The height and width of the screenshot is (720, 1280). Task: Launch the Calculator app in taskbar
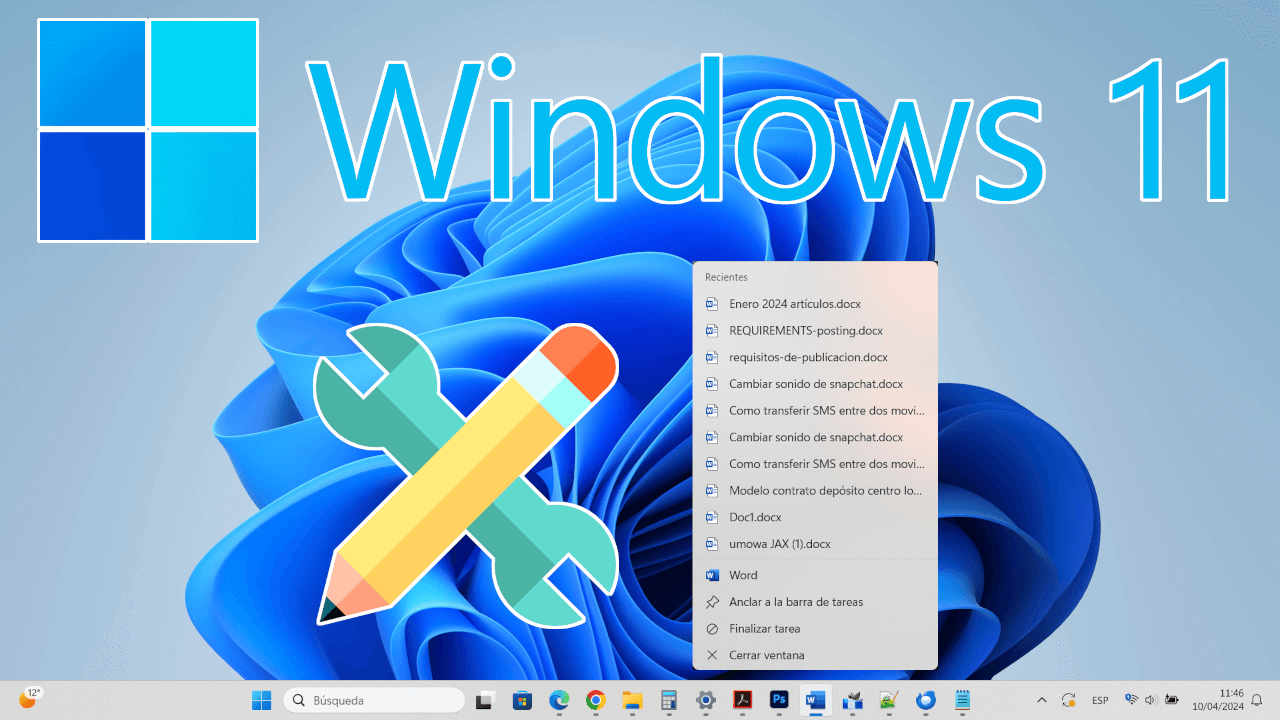click(669, 700)
